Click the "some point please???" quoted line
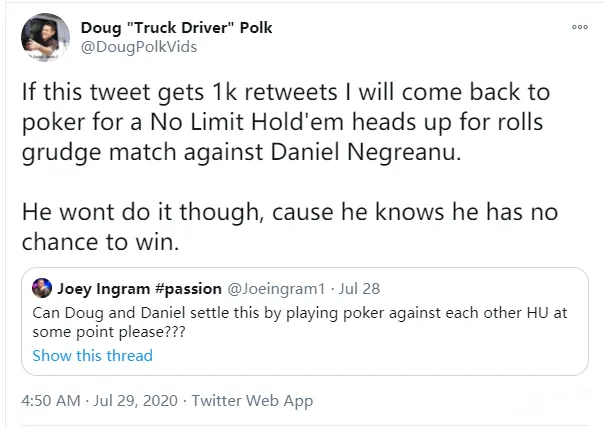604x427 pixels. (109, 332)
